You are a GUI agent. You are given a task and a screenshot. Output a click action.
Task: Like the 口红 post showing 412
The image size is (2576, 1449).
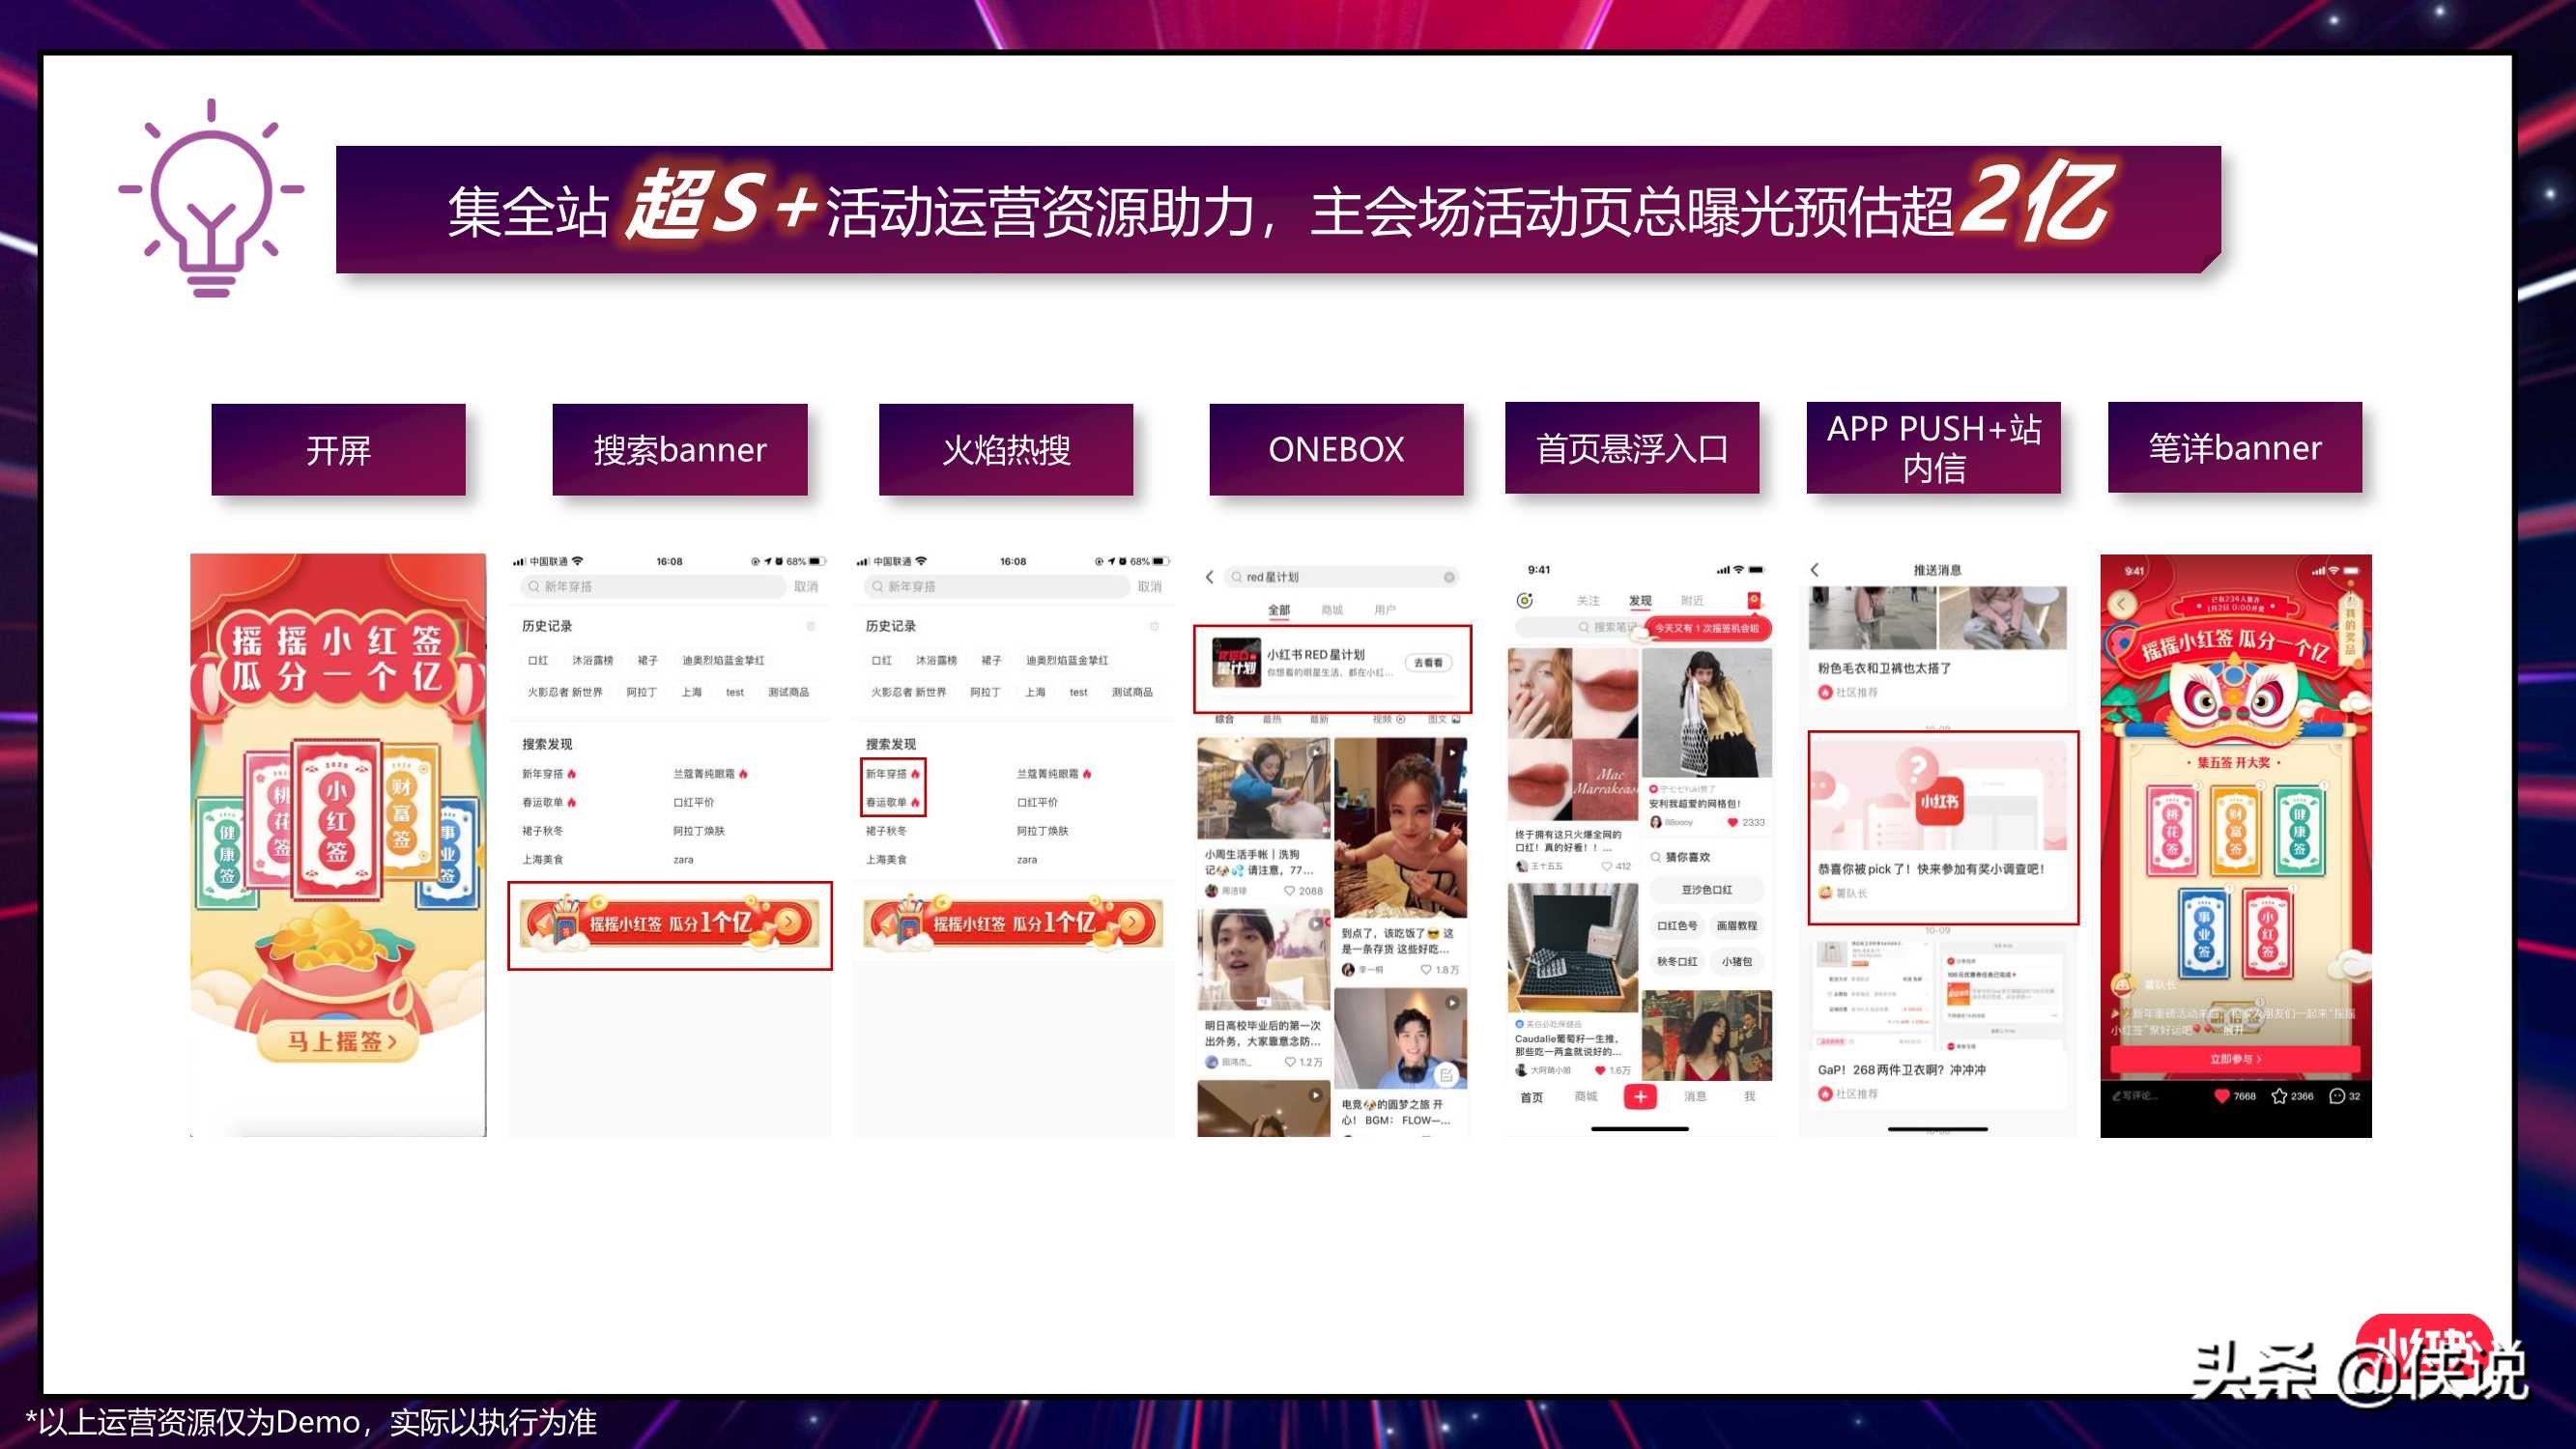pyautogui.click(x=1607, y=866)
